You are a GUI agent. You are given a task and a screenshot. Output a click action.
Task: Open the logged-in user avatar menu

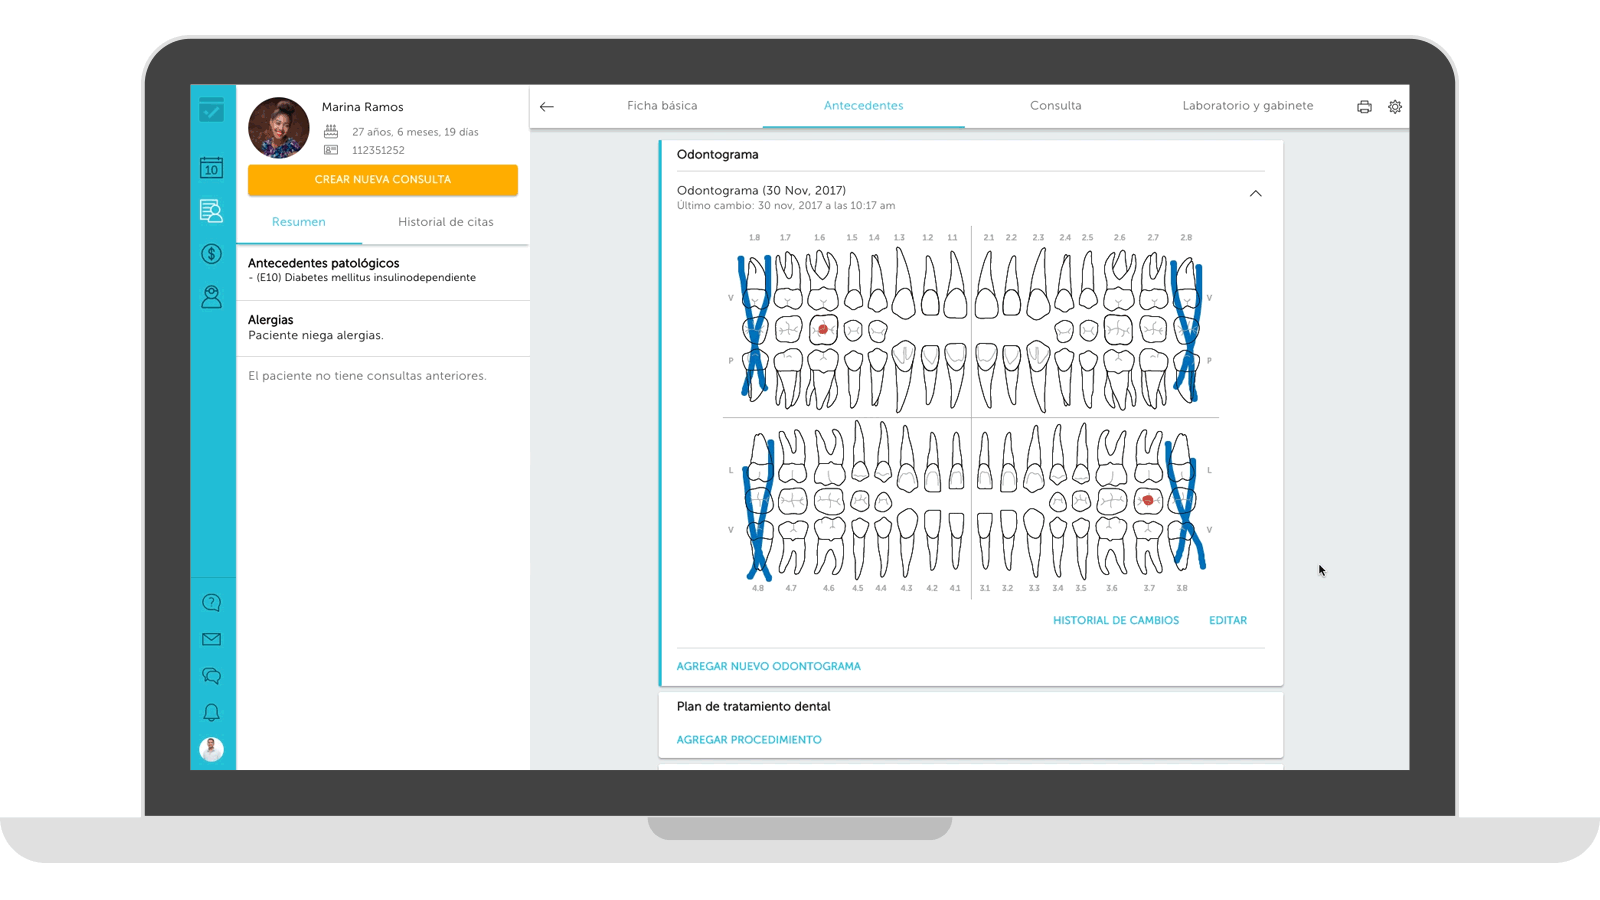click(x=211, y=749)
